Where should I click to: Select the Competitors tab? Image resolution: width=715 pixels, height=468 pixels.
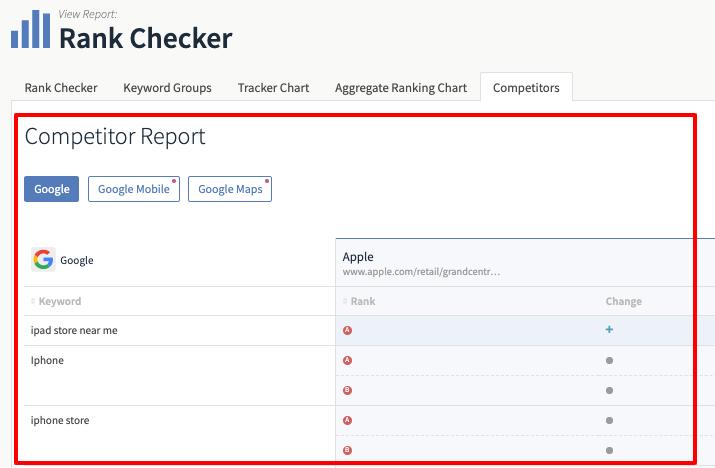[526, 87]
